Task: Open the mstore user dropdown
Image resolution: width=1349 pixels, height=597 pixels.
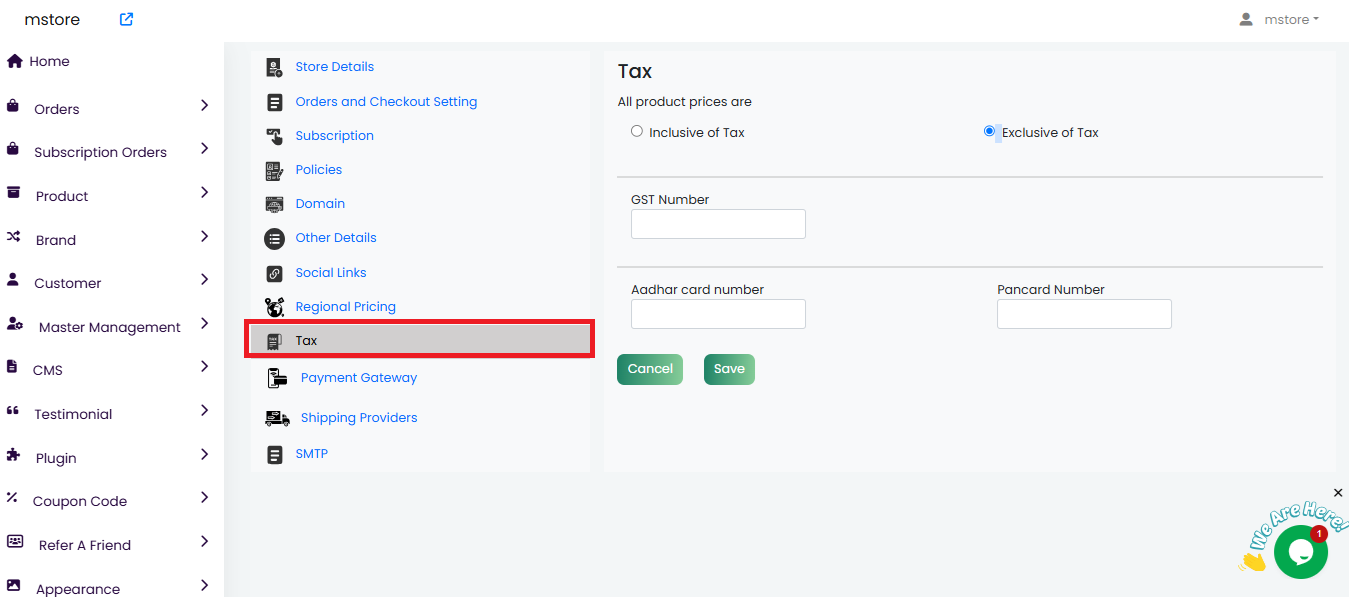Action: point(1279,19)
